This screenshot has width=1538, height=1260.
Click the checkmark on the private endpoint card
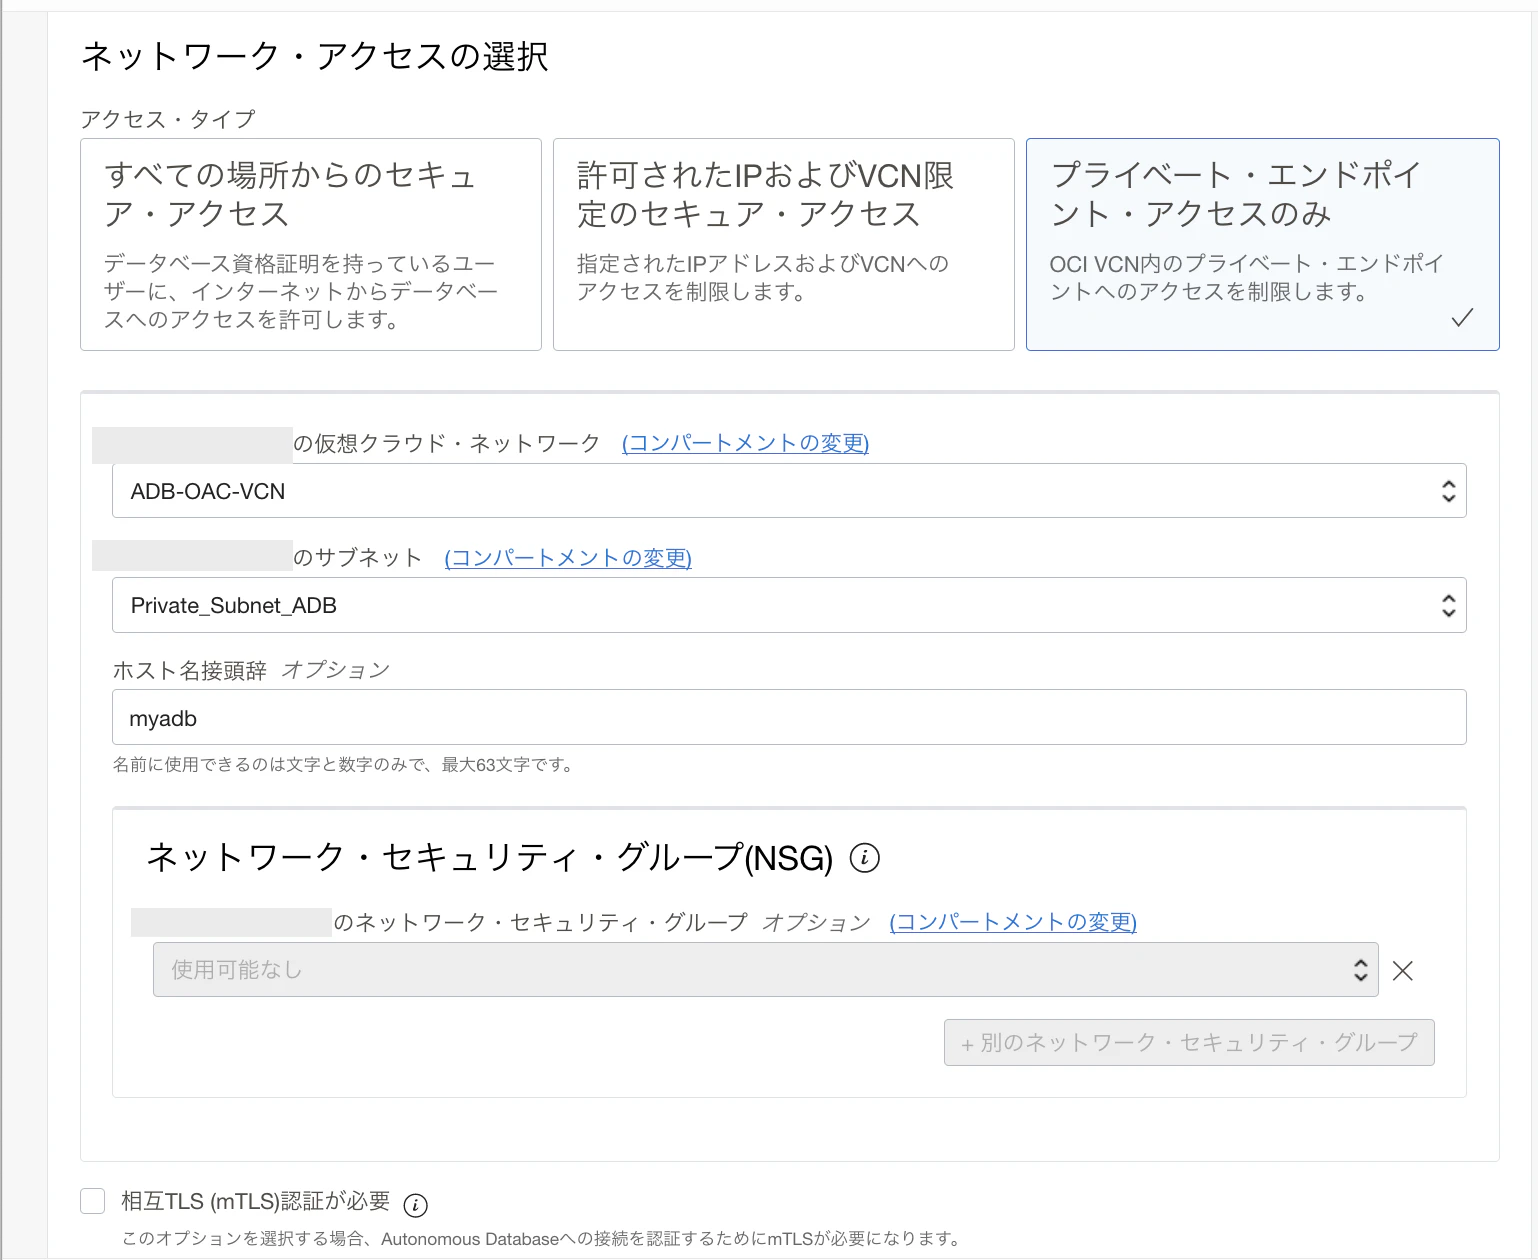(x=1462, y=318)
